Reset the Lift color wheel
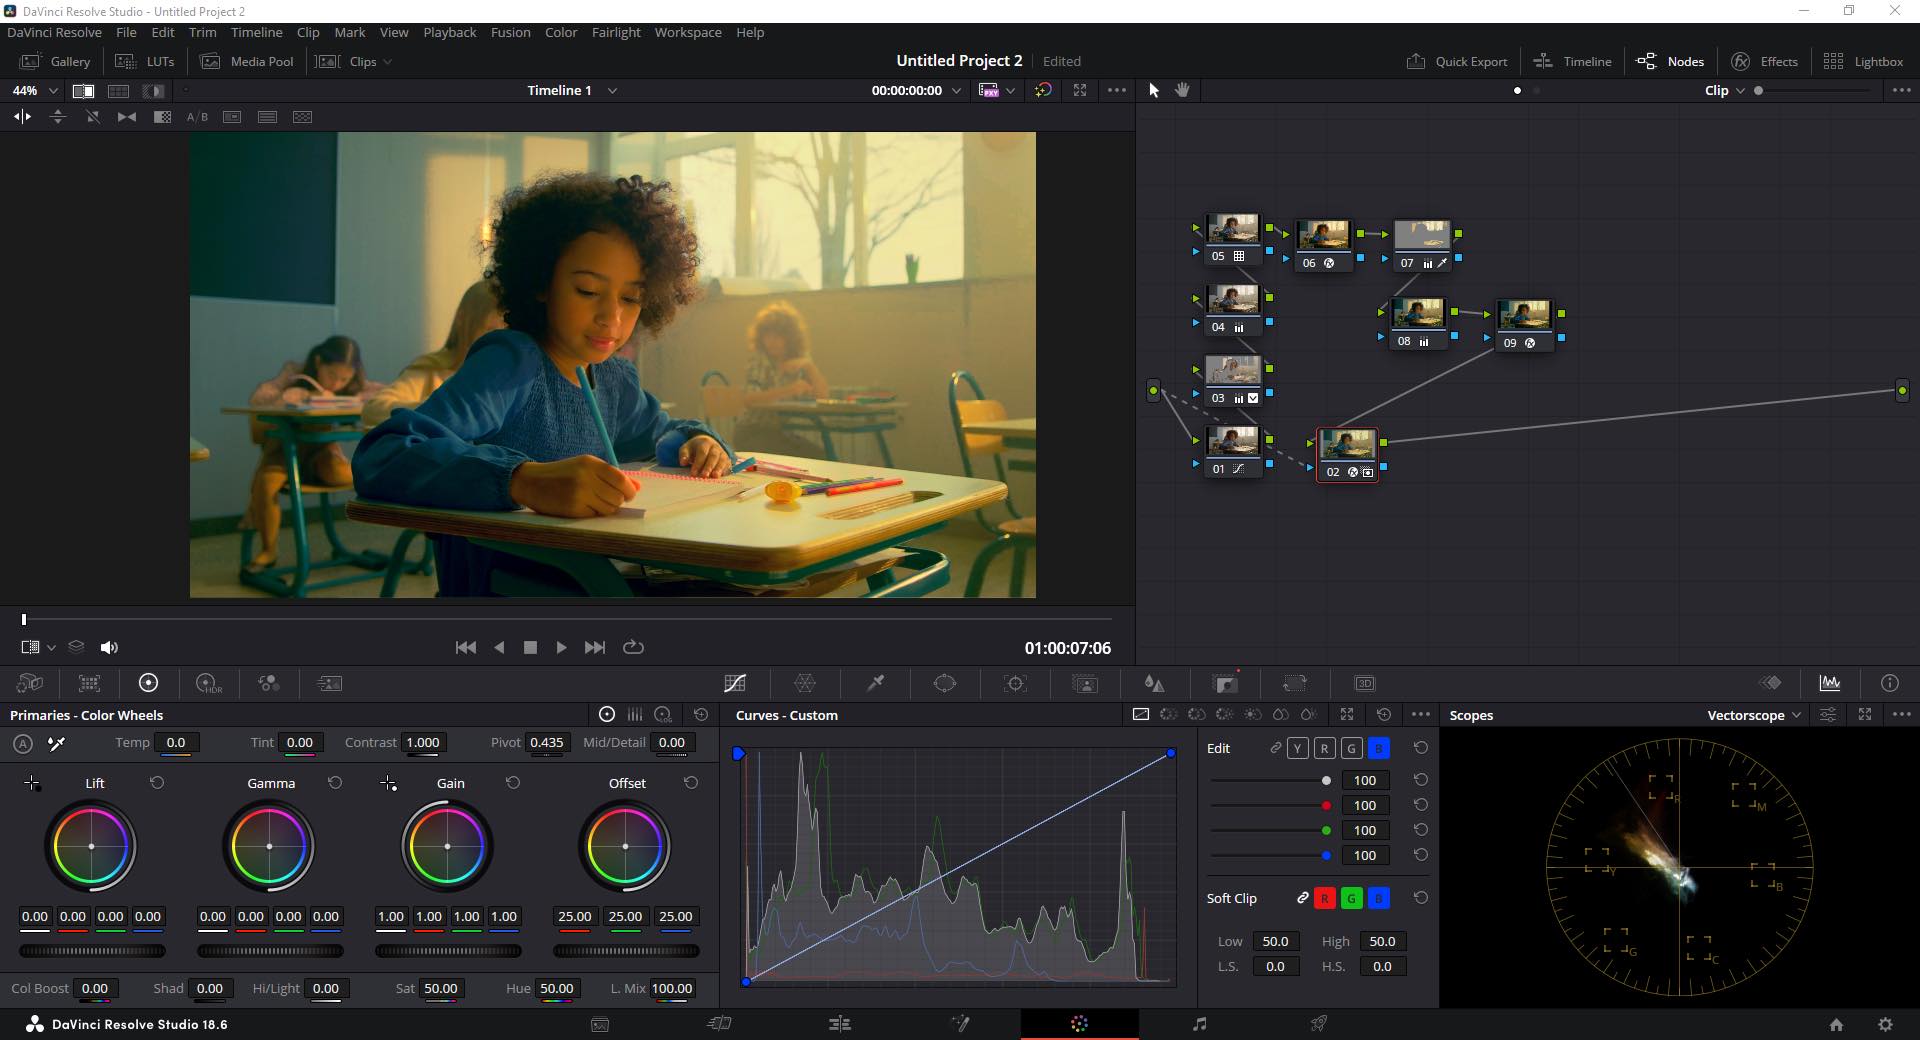The height and width of the screenshot is (1040, 1920). pyautogui.click(x=157, y=783)
